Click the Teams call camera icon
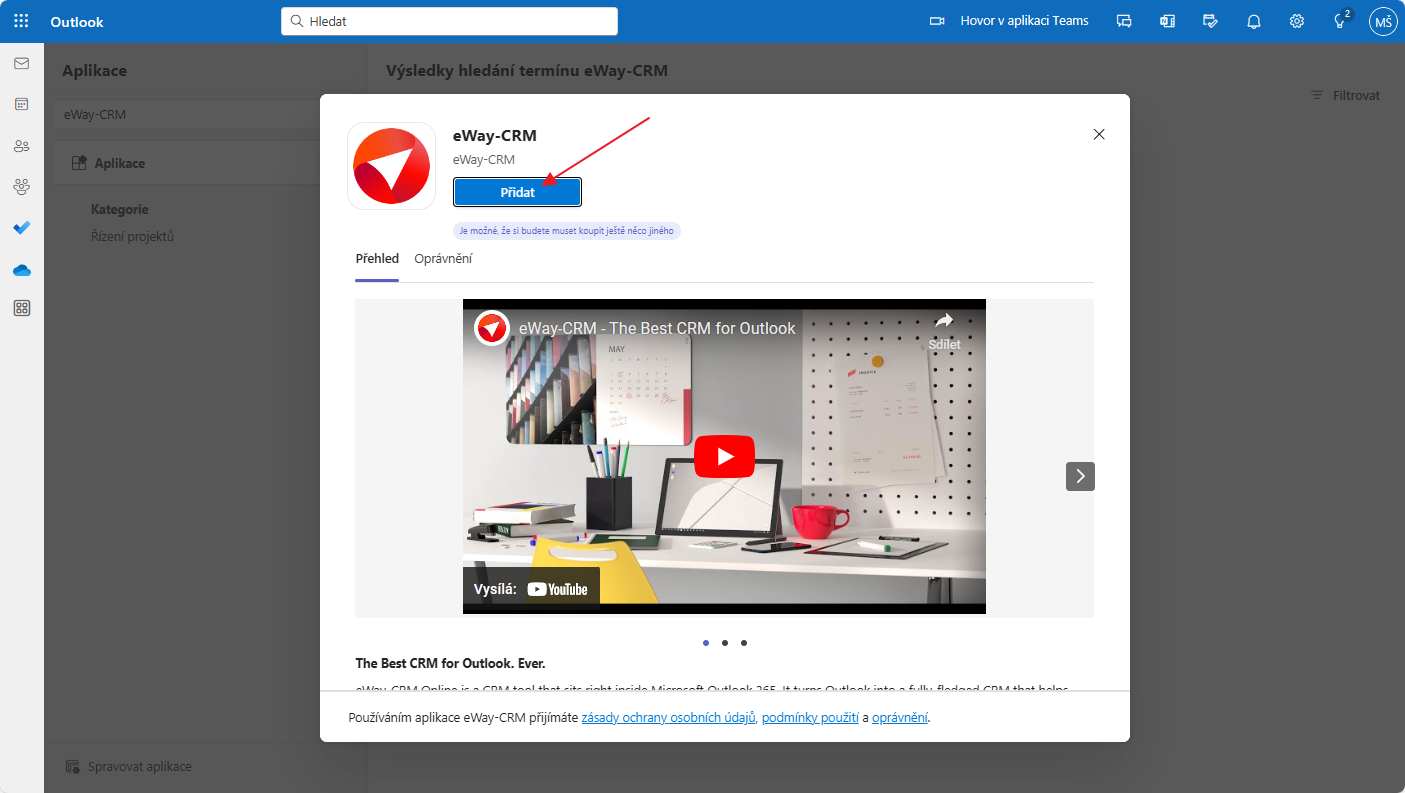1405x793 pixels. (x=937, y=21)
